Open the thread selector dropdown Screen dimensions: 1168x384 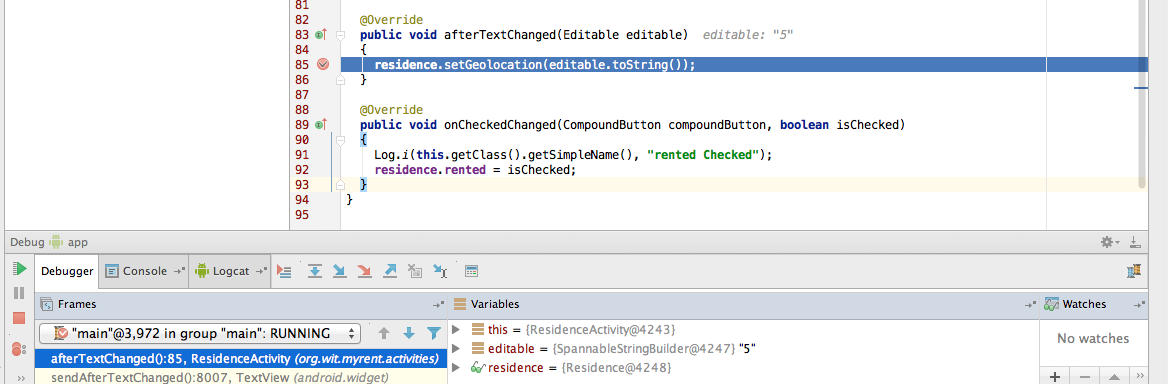200,333
